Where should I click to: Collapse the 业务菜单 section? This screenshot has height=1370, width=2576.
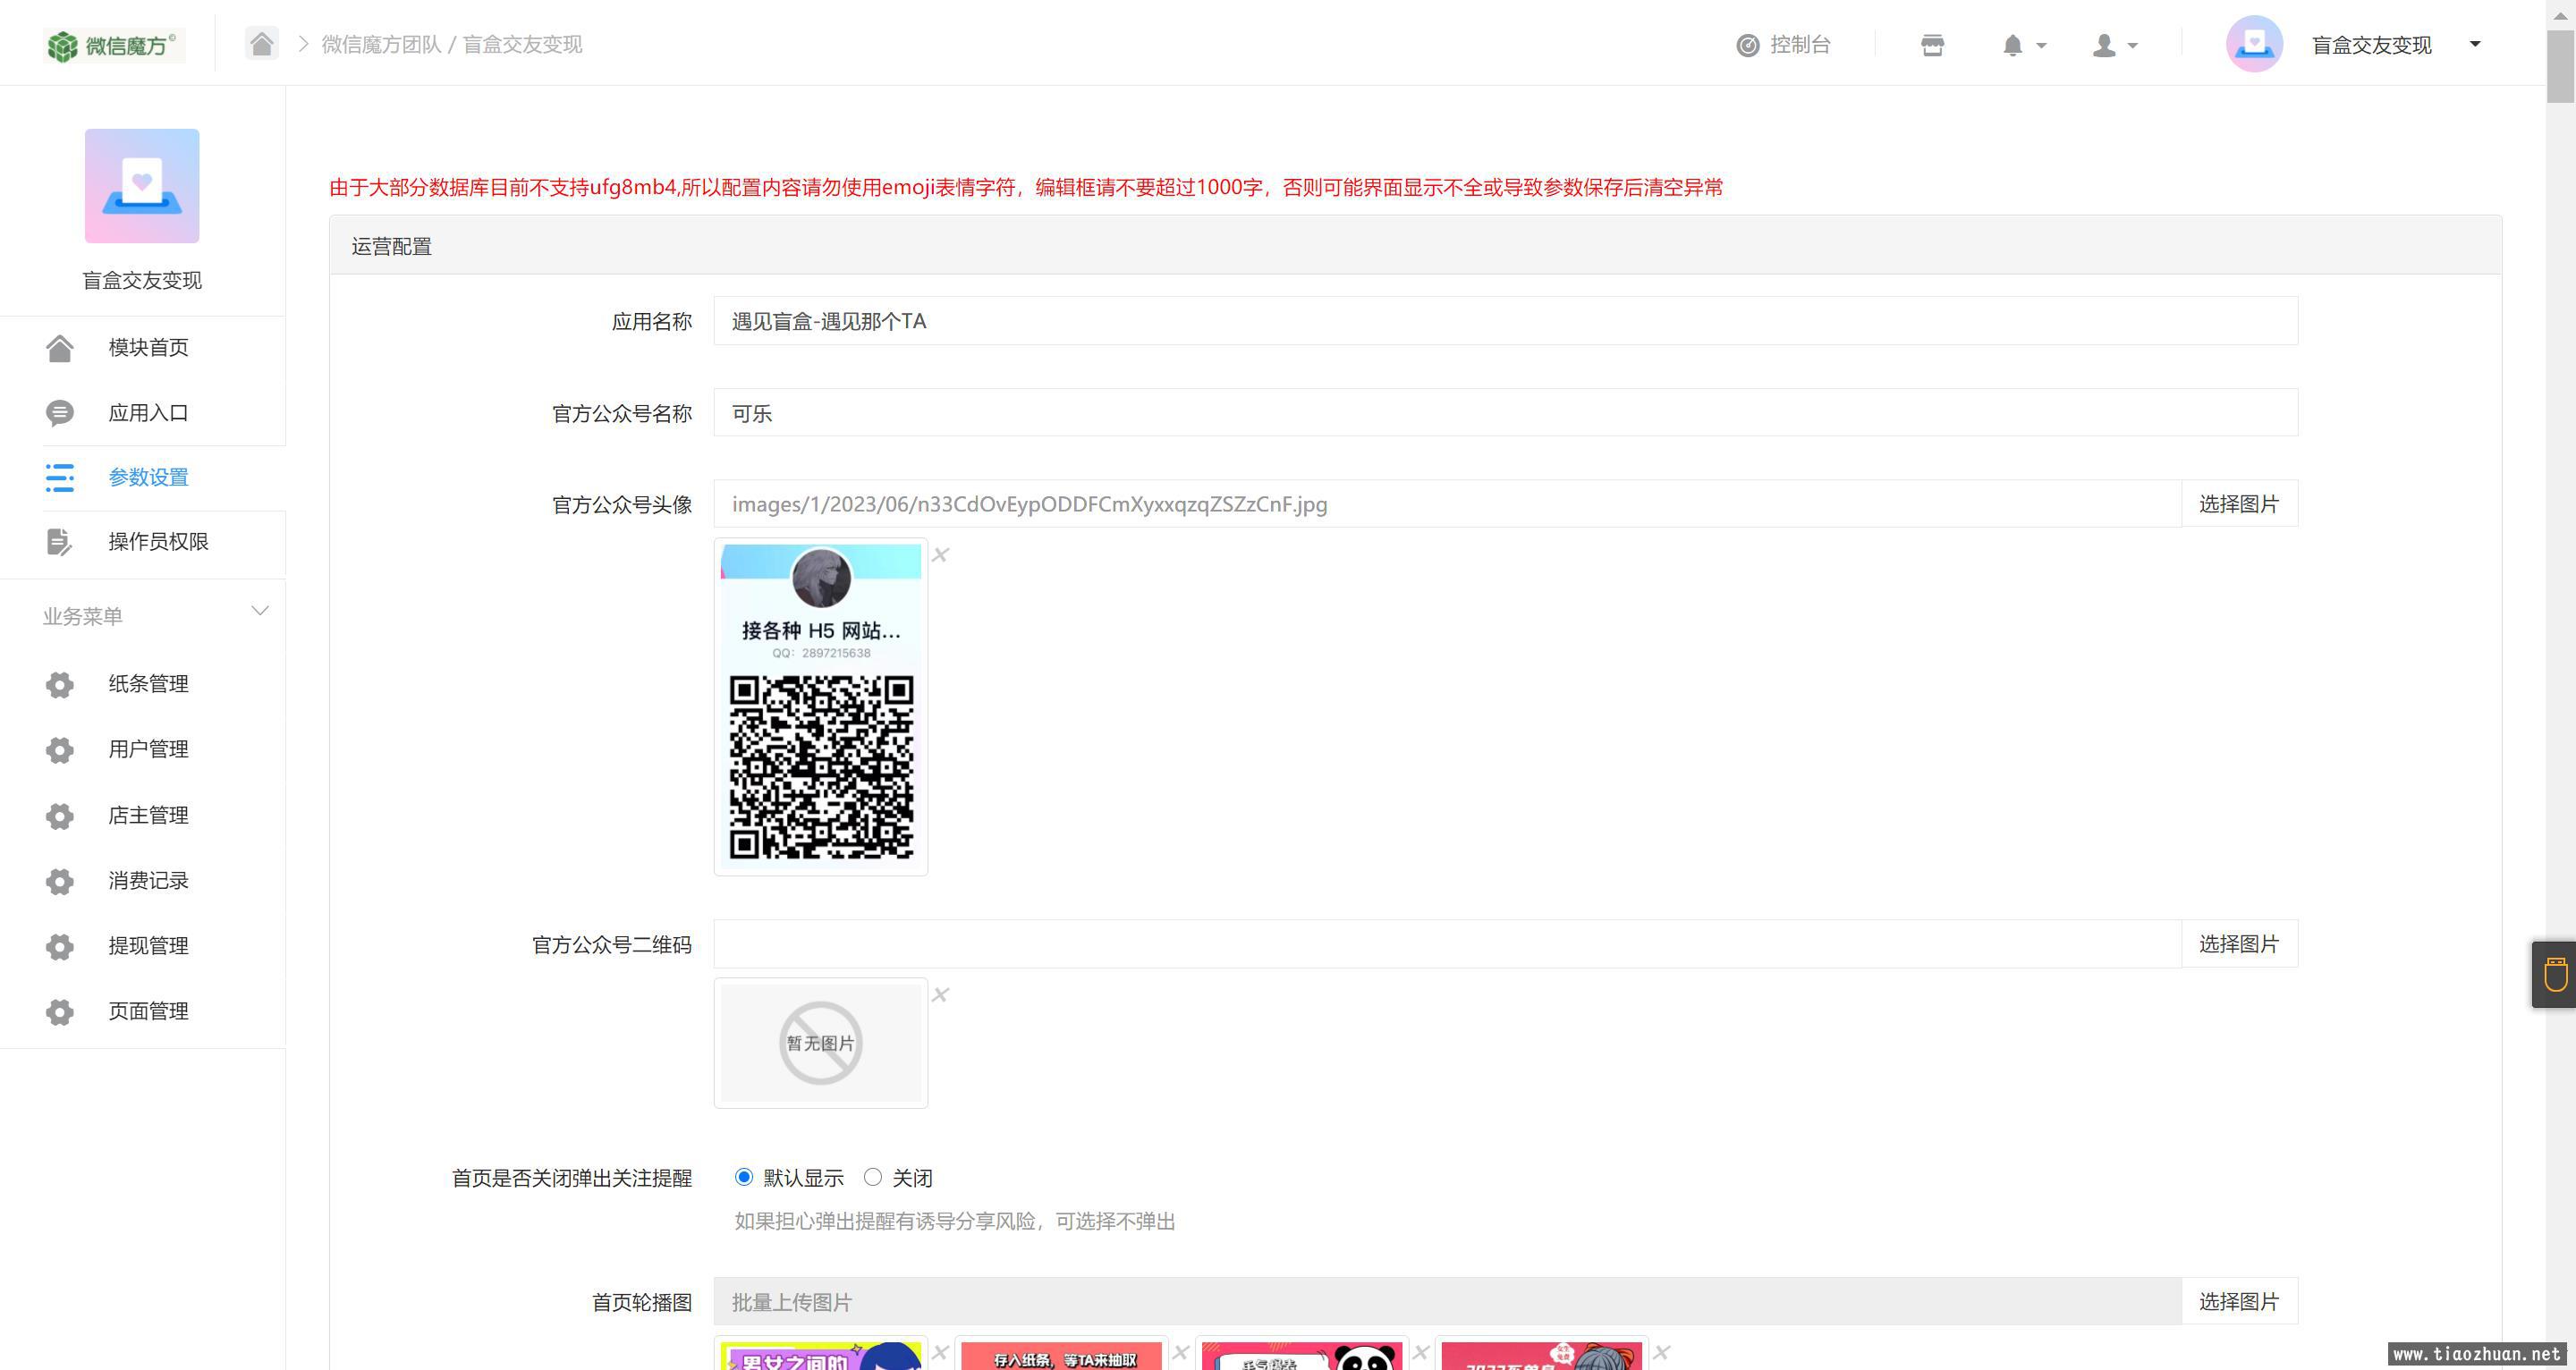pos(260,611)
